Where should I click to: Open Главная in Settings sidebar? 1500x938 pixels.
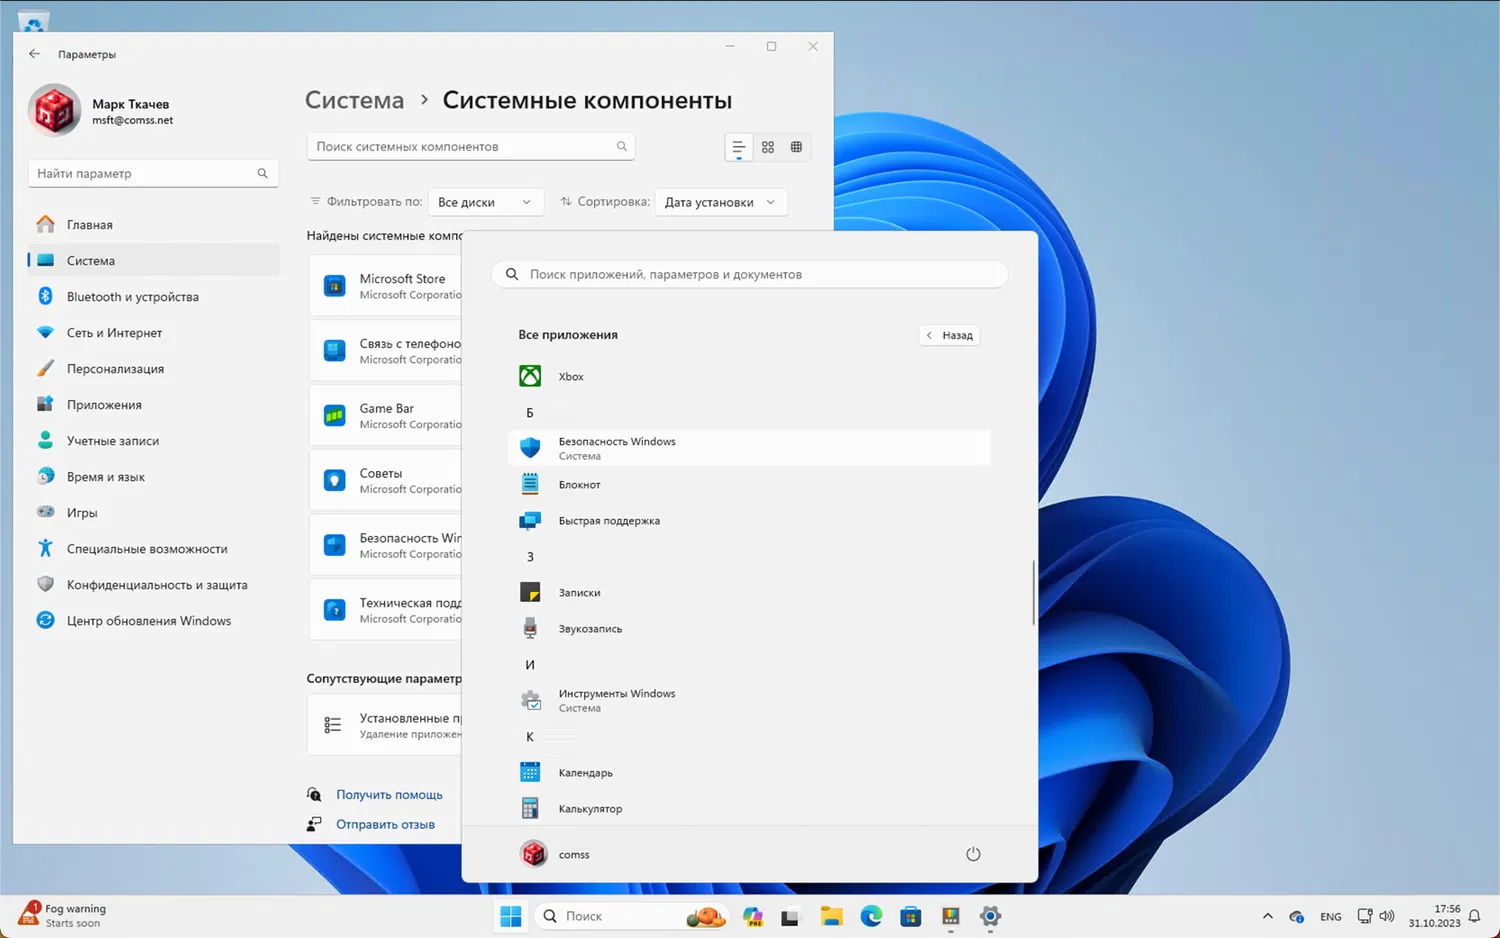154,225
